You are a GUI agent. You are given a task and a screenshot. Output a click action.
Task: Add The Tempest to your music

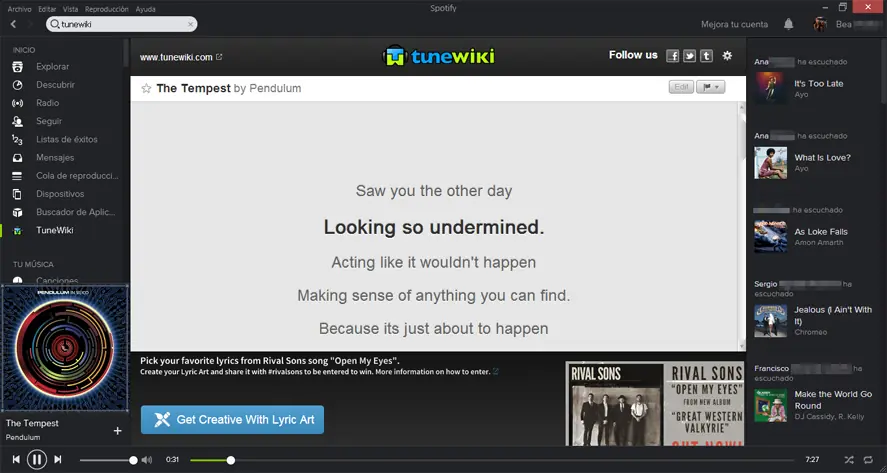click(118, 431)
